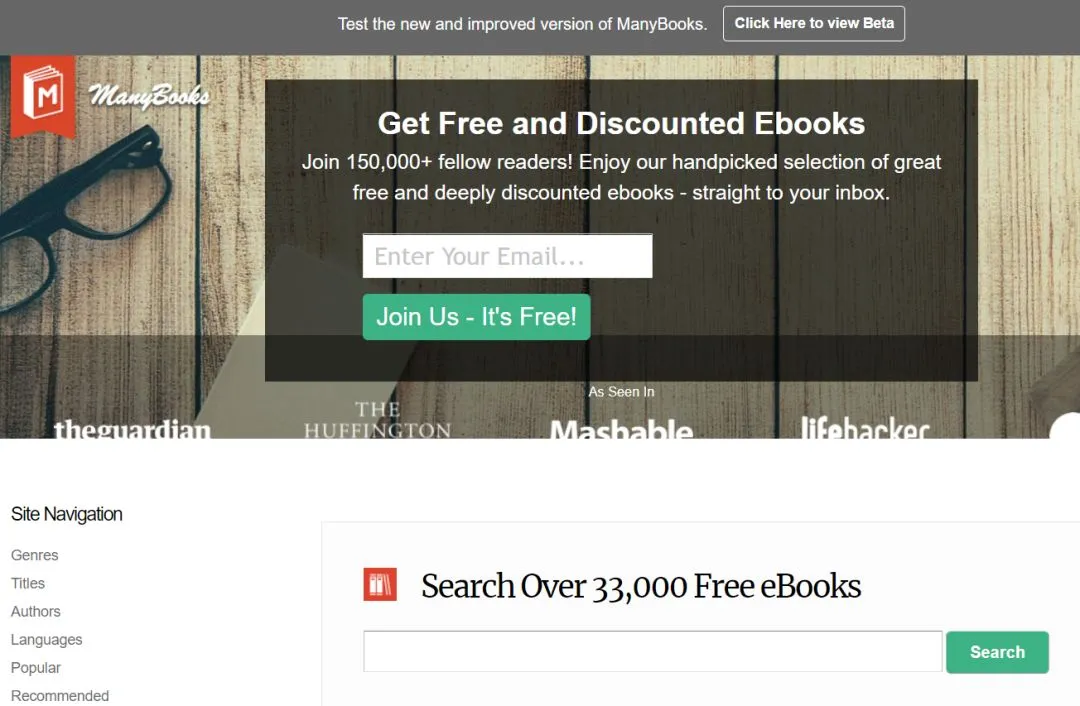1080x706 pixels.
Task: Click Join Us - It's Free button
Action: [x=476, y=317]
